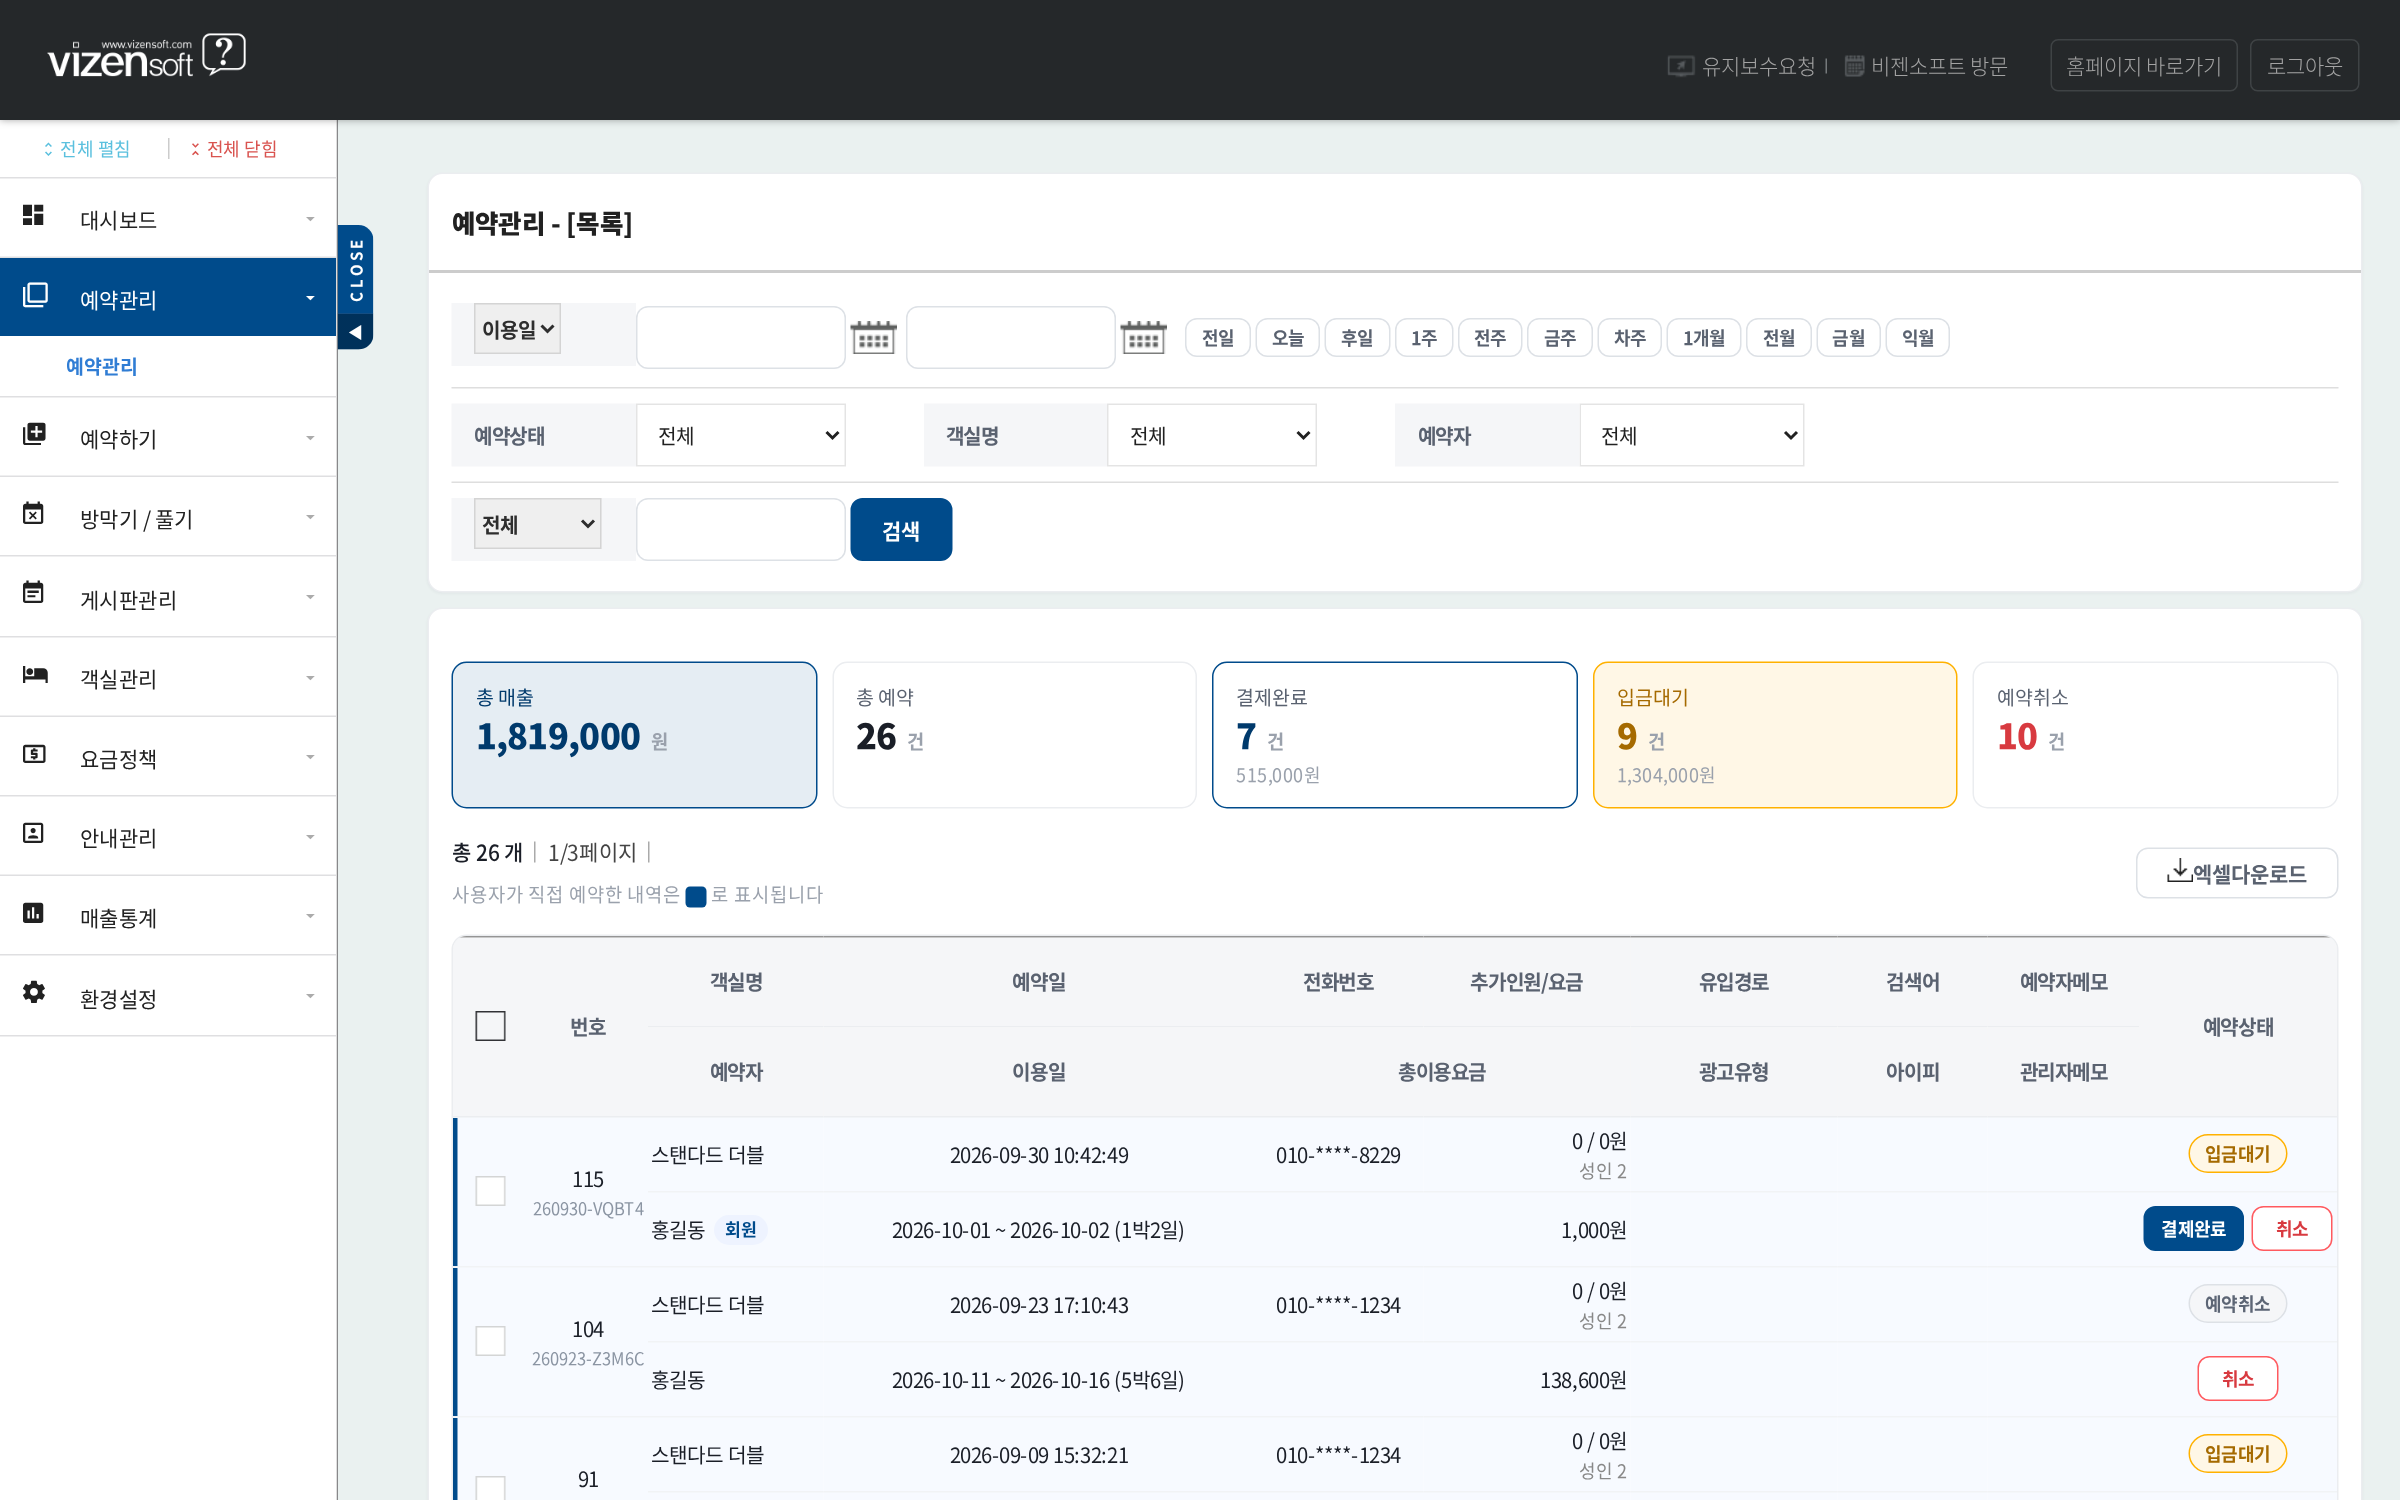Check the checkbox for reservation 115
Screen dimensions: 2400x1500
point(490,1191)
